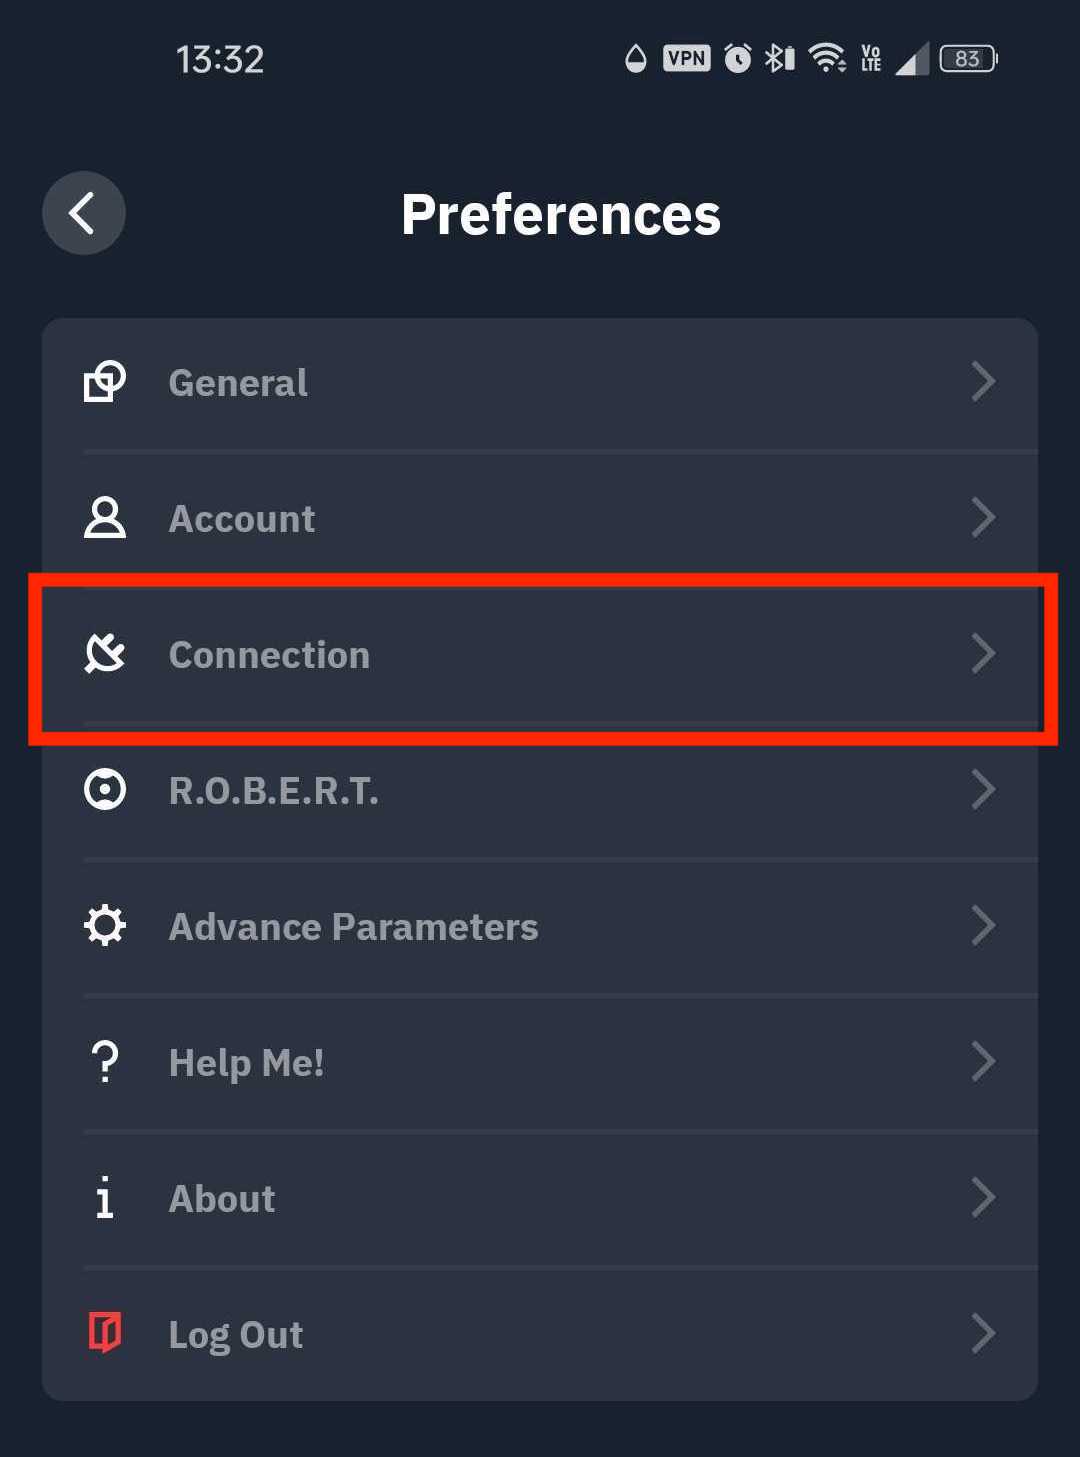
Task: Tap the Account person icon
Action: pos(104,518)
